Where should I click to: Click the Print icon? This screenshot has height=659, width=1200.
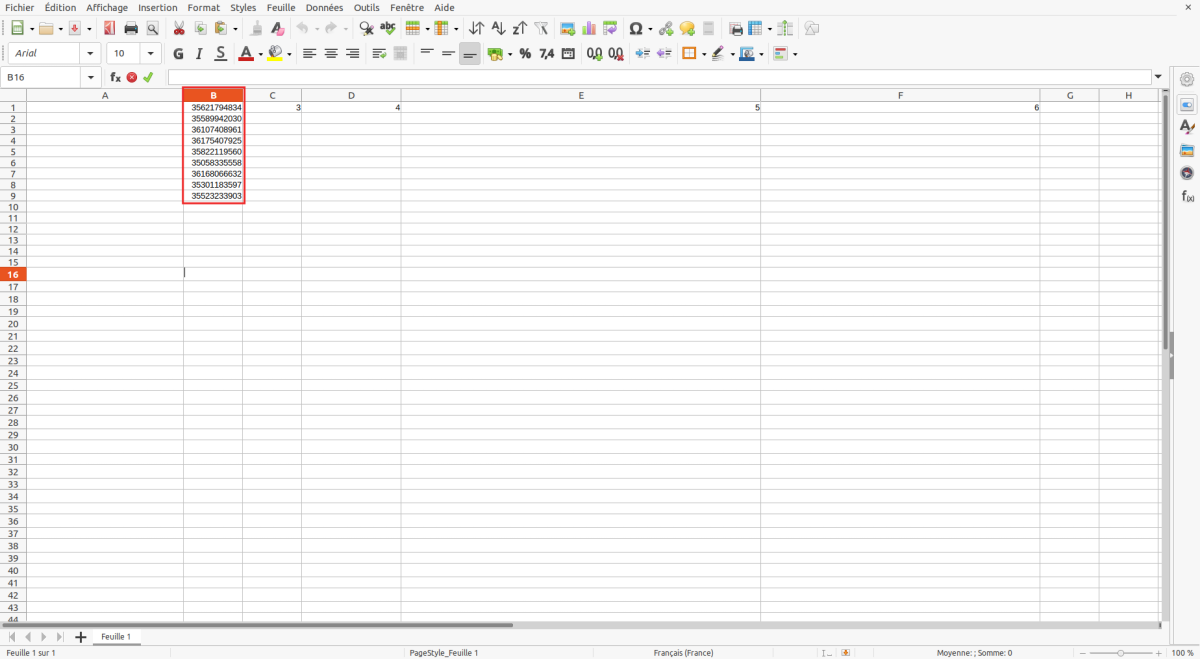coord(131,29)
